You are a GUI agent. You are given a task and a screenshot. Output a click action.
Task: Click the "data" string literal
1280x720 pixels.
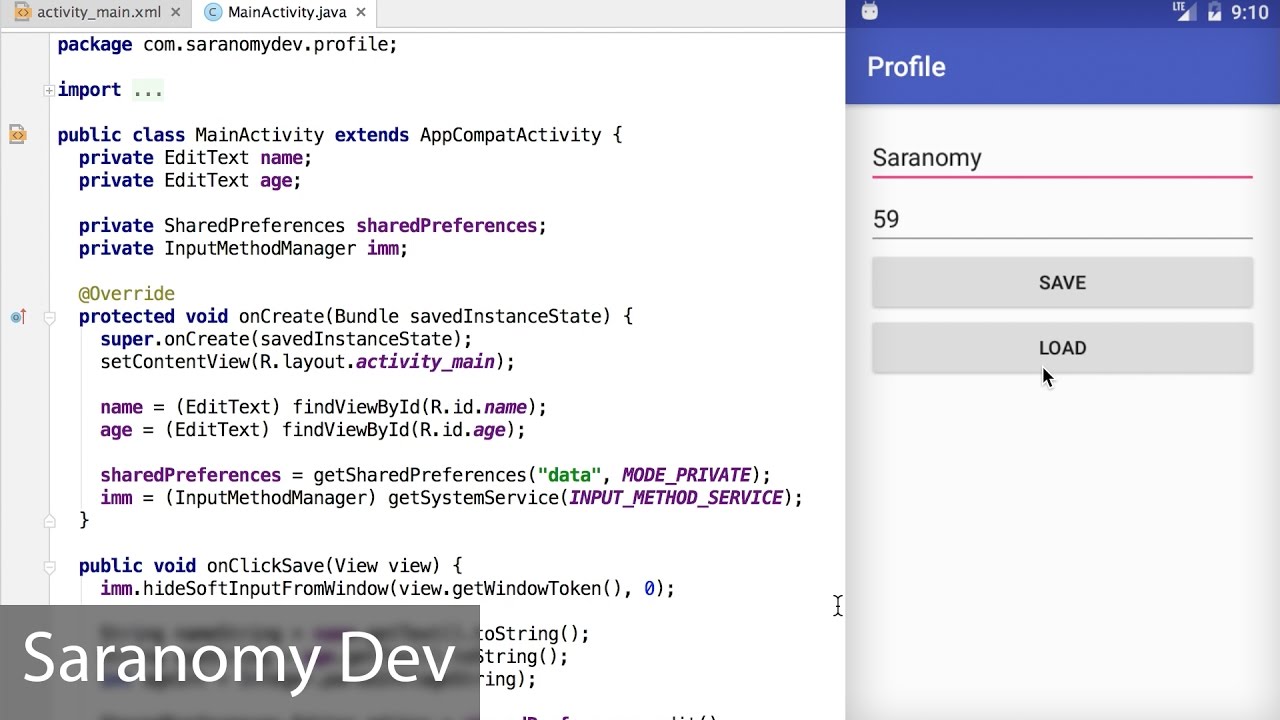click(569, 475)
